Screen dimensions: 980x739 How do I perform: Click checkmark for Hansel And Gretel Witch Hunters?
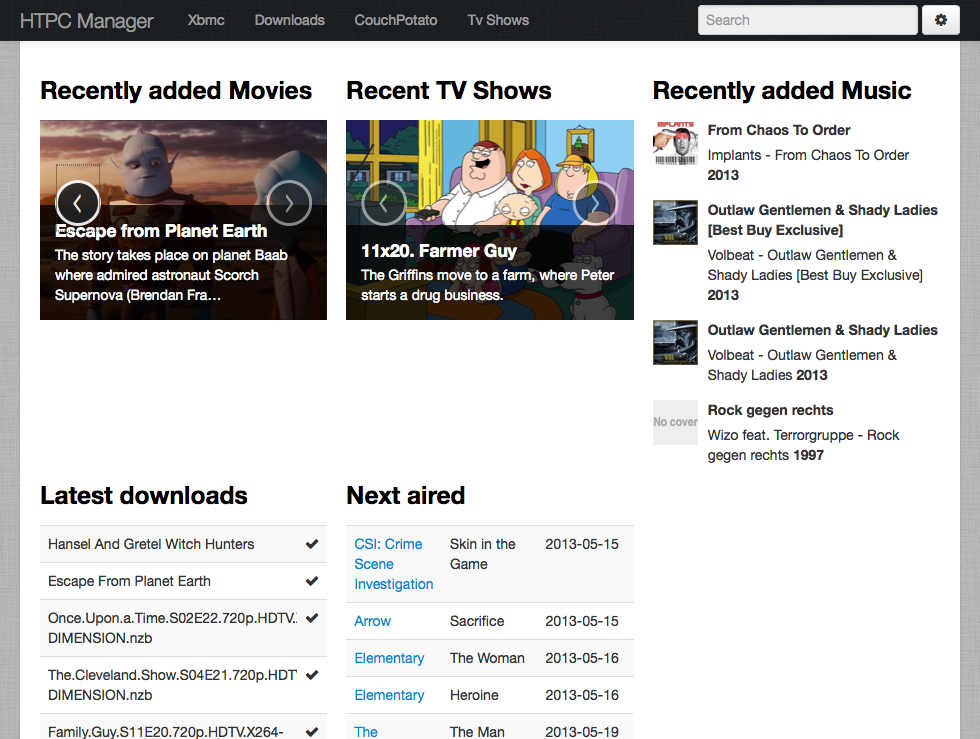312,544
